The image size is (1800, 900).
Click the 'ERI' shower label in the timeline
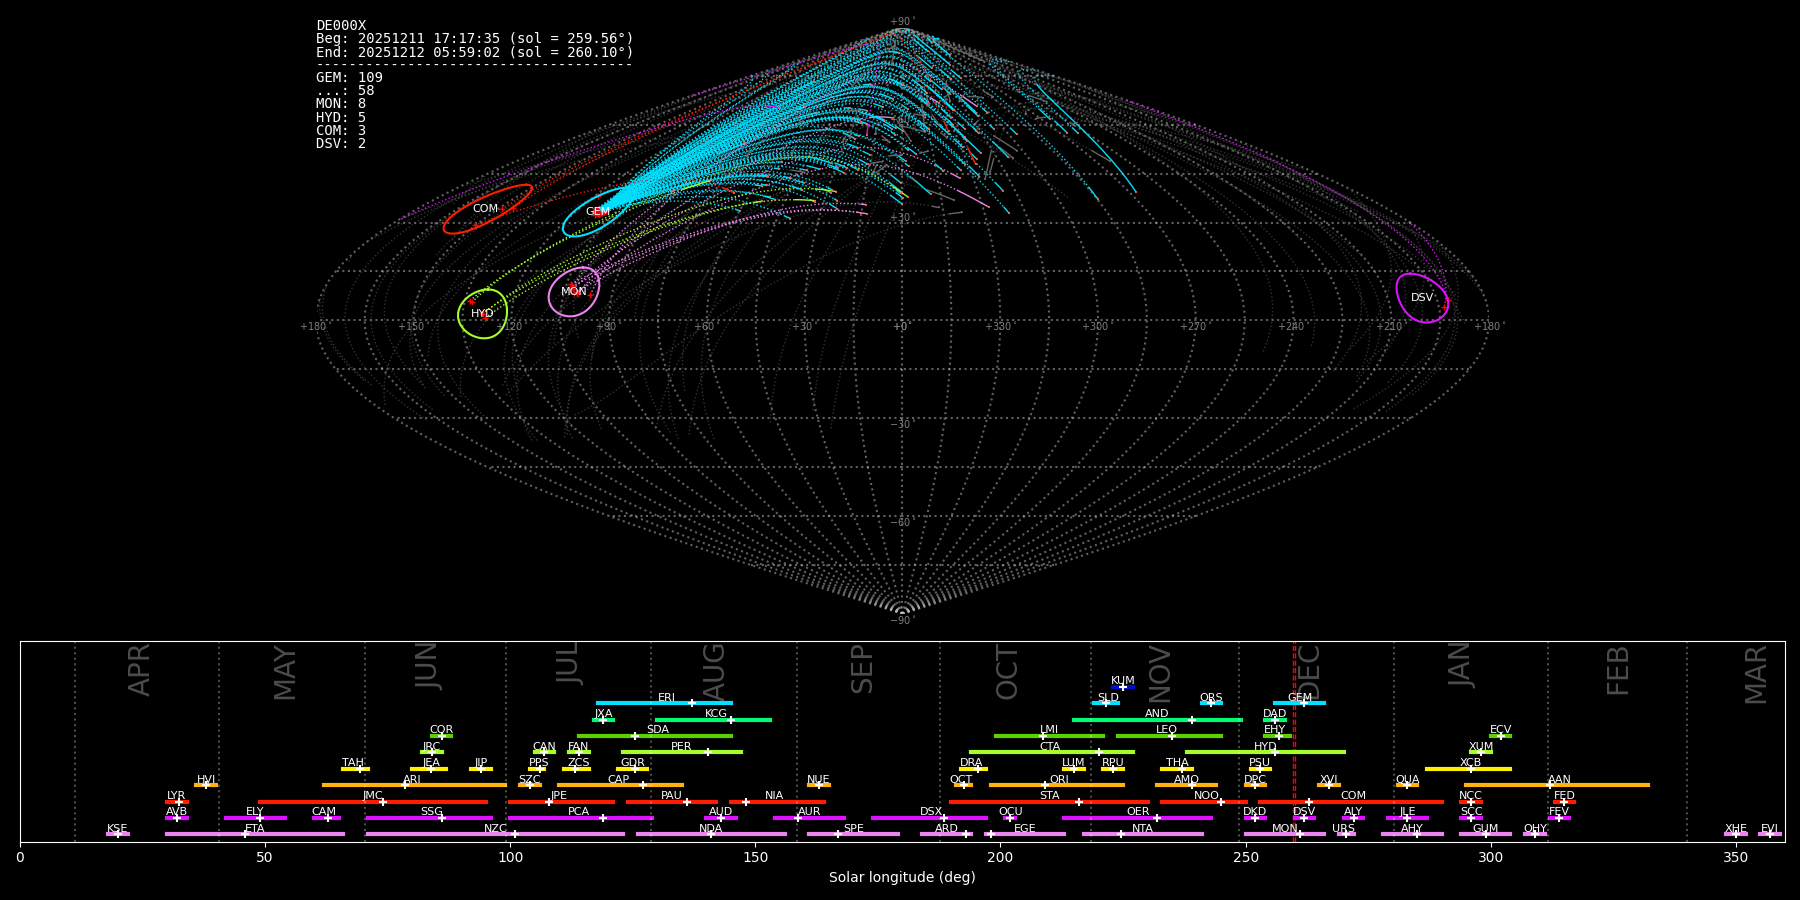click(666, 698)
